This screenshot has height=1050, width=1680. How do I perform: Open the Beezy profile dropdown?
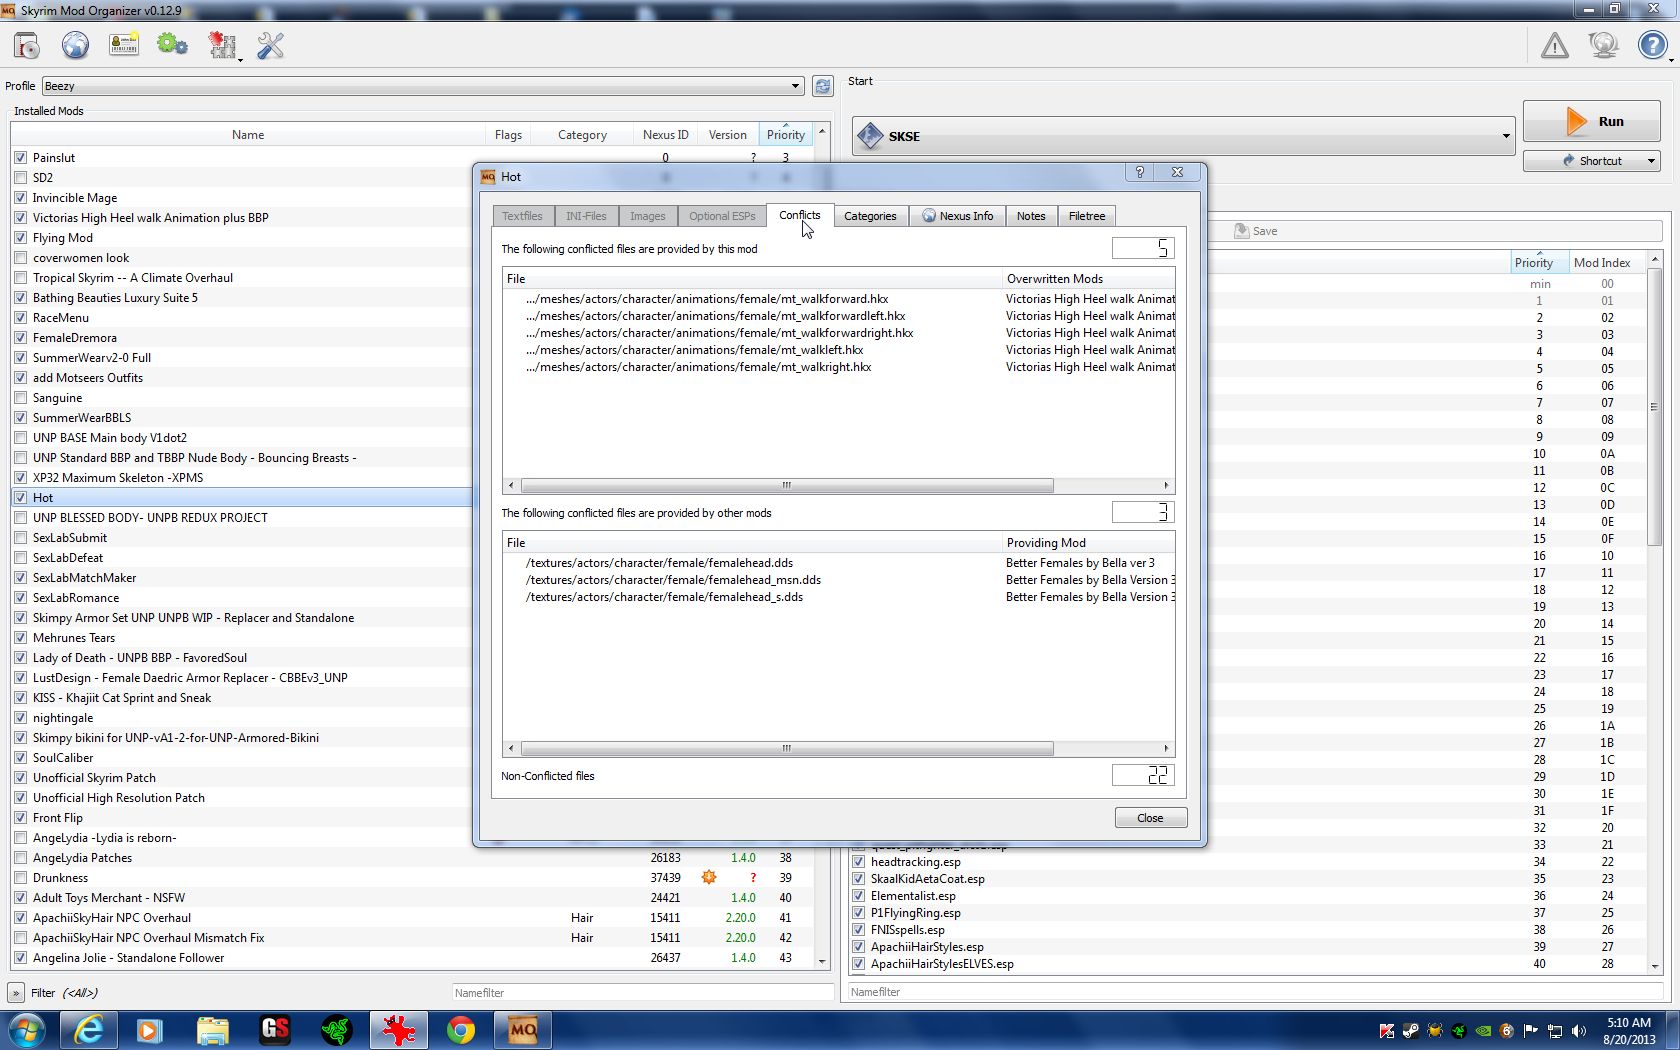pos(422,86)
